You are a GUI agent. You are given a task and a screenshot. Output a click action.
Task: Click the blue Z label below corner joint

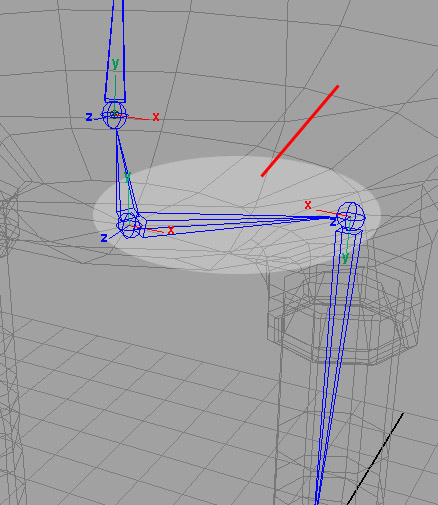[104, 238]
